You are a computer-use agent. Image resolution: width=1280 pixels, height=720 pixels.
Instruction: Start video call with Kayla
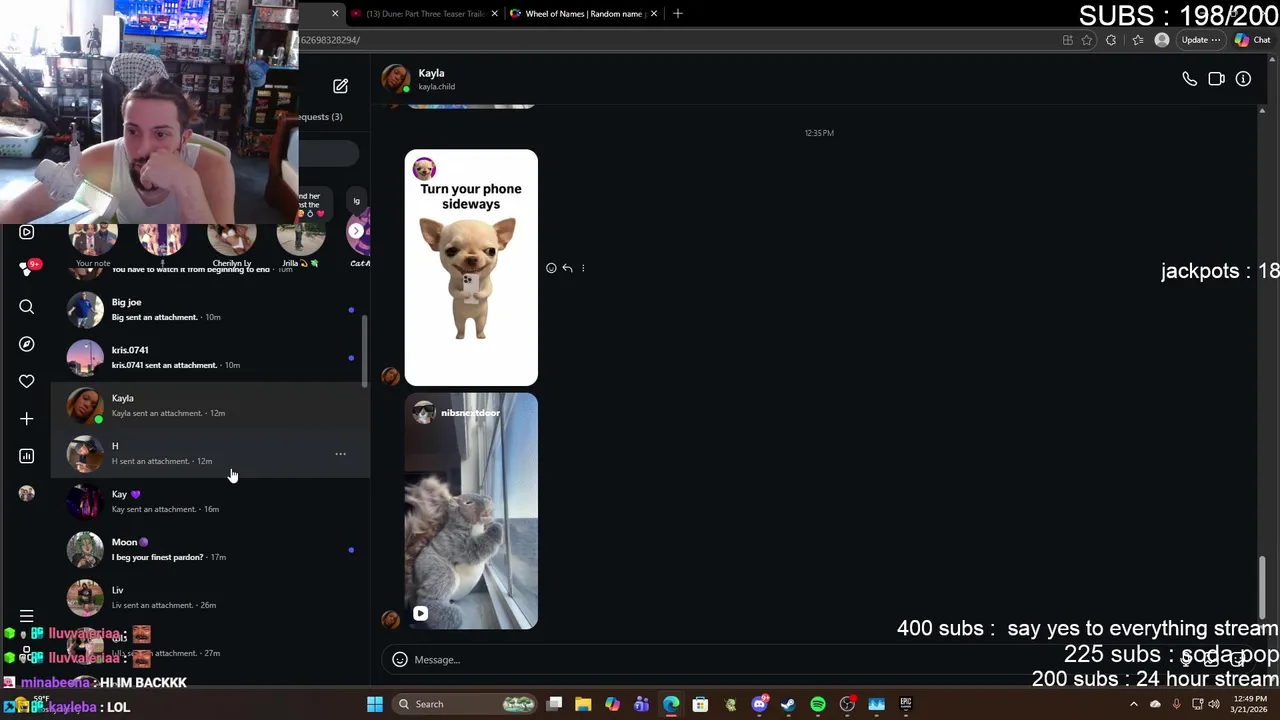(1216, 79)
